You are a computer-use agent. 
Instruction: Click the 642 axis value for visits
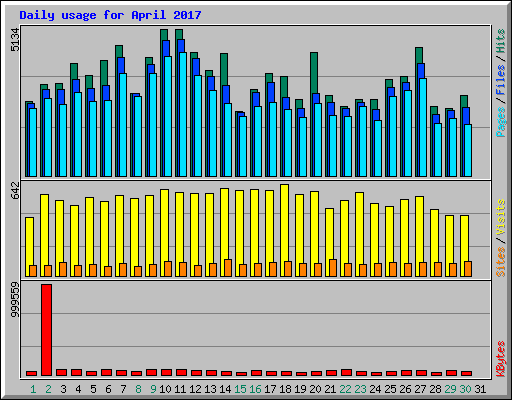(15, 190)
